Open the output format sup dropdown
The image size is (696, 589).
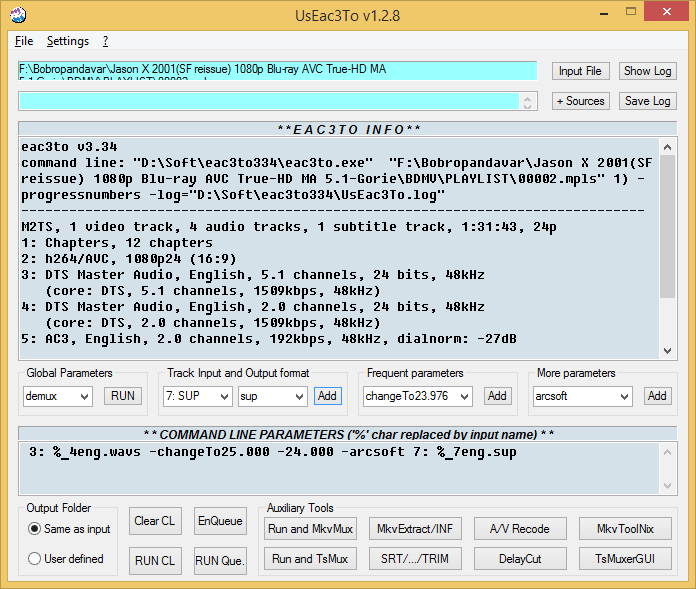pos(273,396)
